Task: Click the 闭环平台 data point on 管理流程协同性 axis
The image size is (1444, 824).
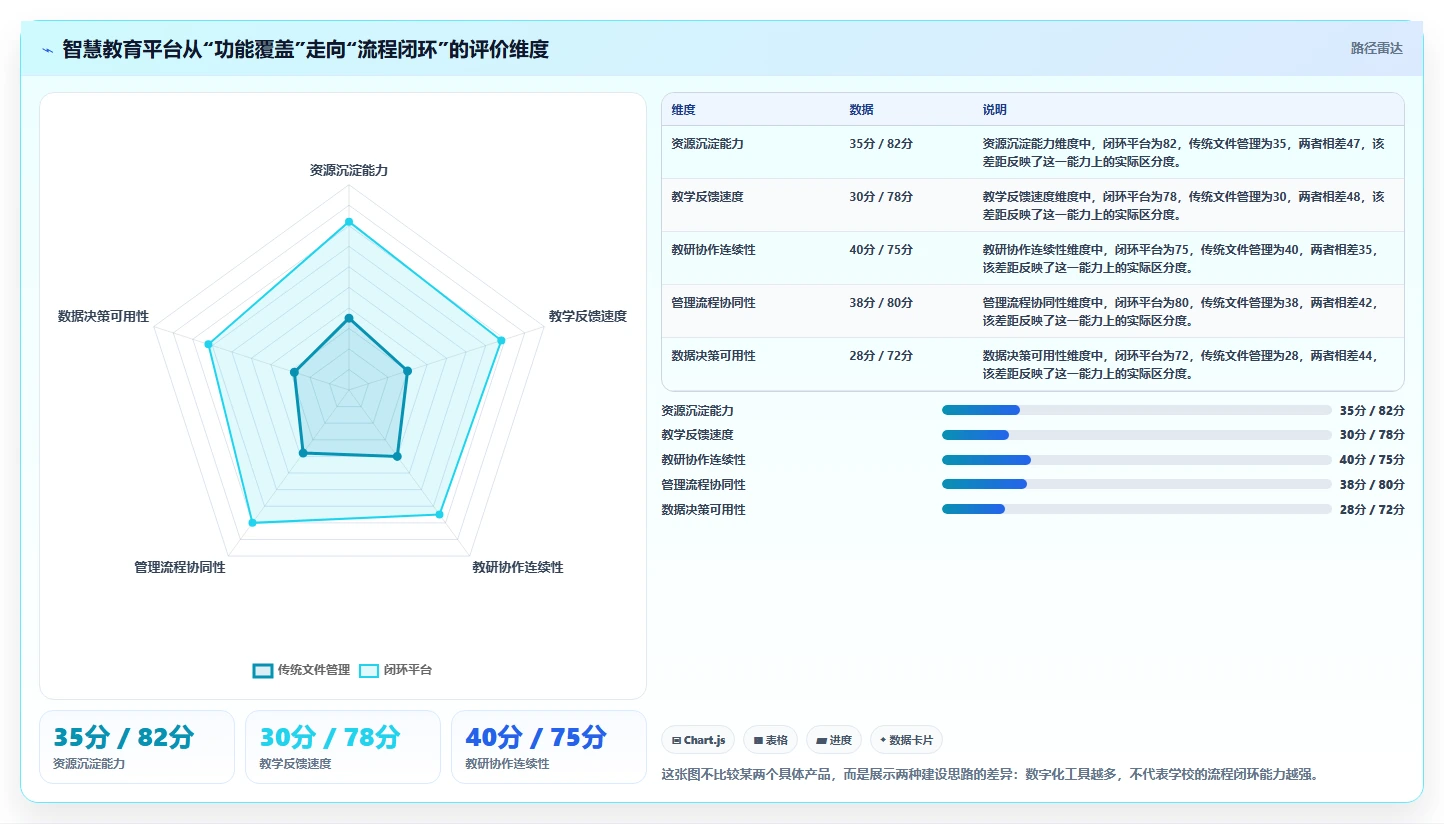Action: [x=252, y=523]
